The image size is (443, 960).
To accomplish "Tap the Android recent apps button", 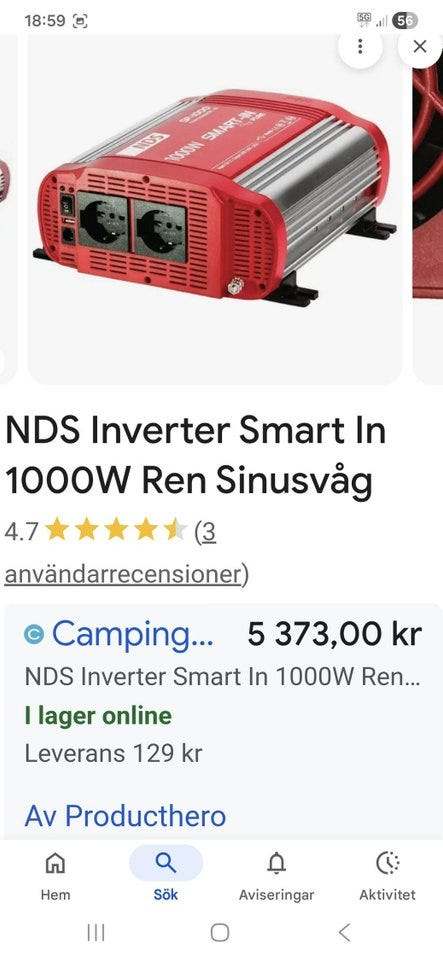I will pos(96,932).
